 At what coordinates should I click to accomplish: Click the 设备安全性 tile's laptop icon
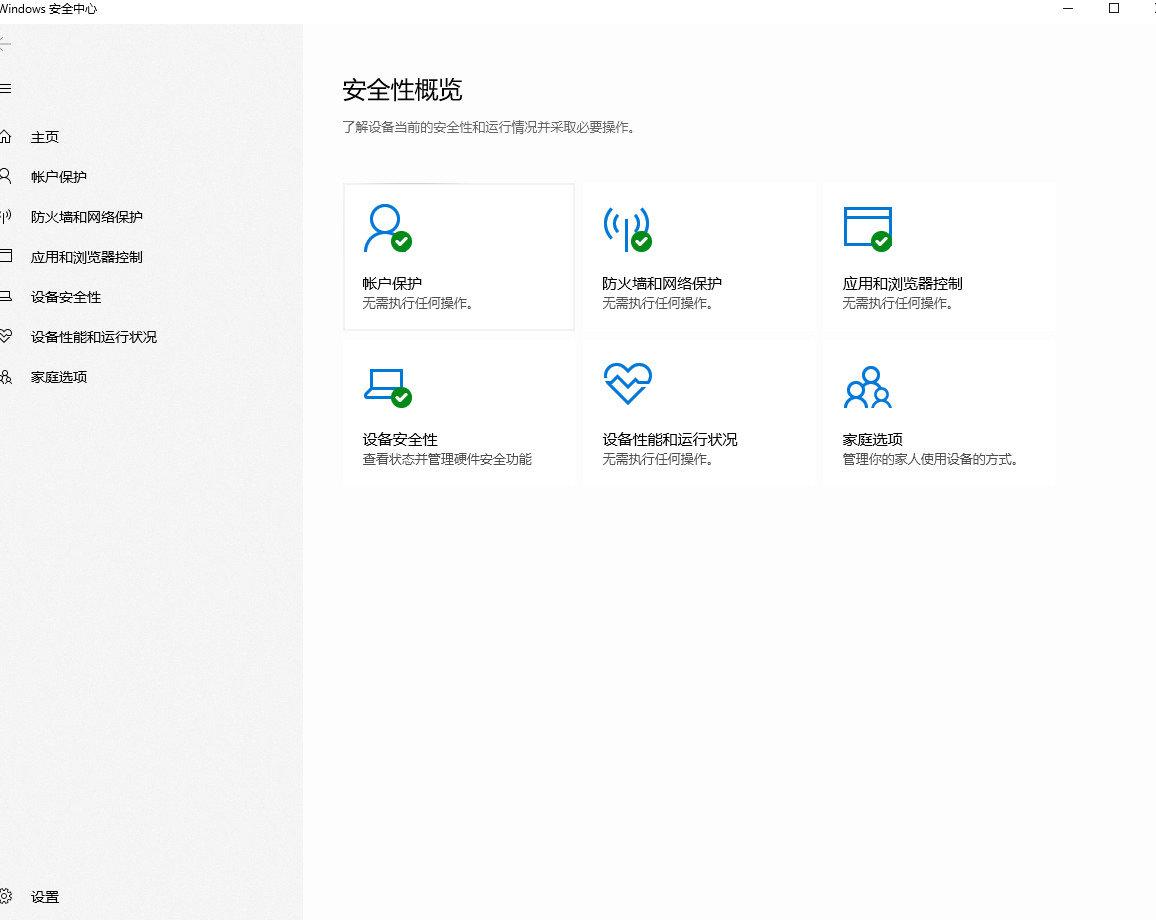coord(388,388)
